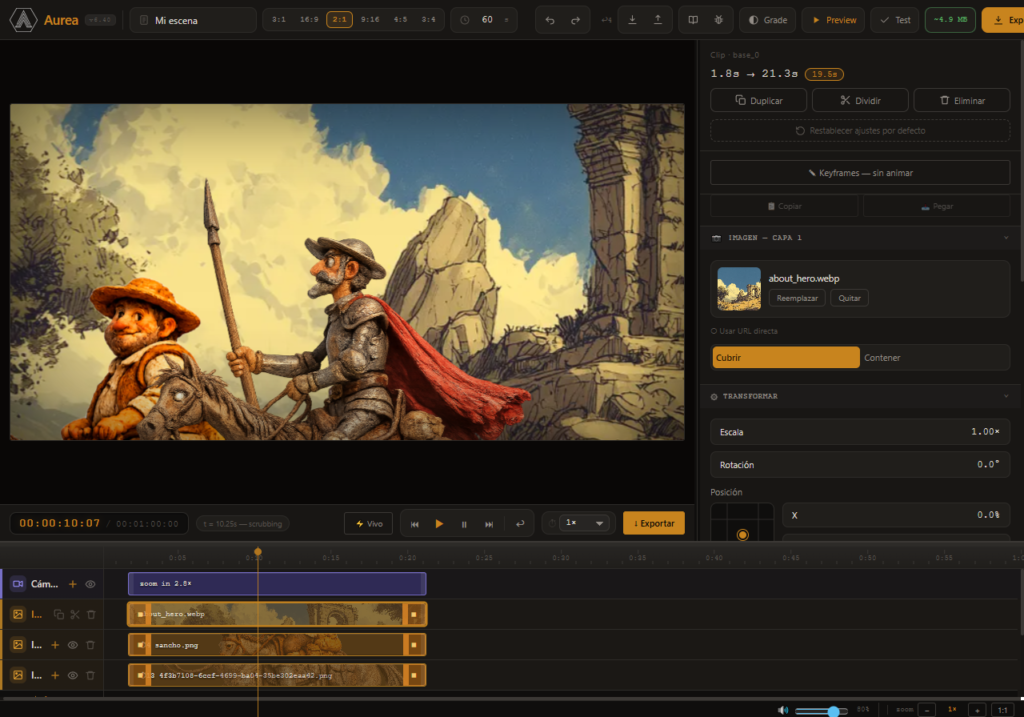Play the scene
The width and height of the screenshot is (1024, 717).
click(439, 524)
